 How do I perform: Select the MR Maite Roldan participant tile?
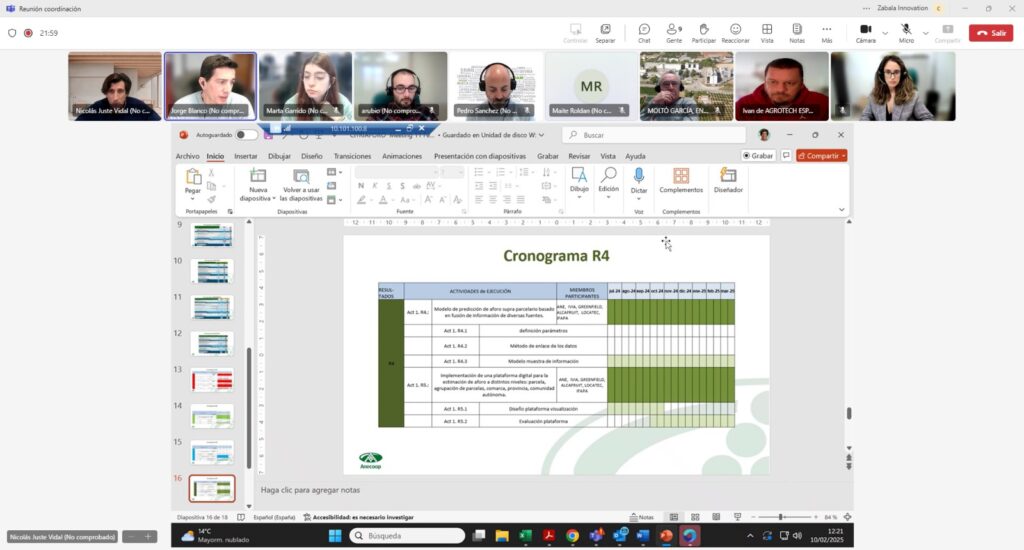(591, 86)
